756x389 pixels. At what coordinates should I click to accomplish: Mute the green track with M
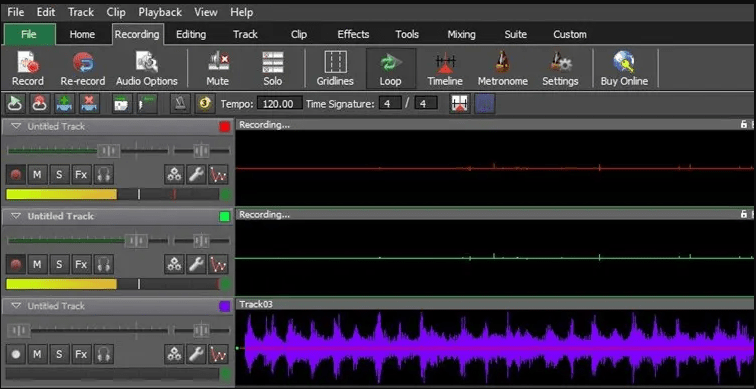(x=37, y=264)
